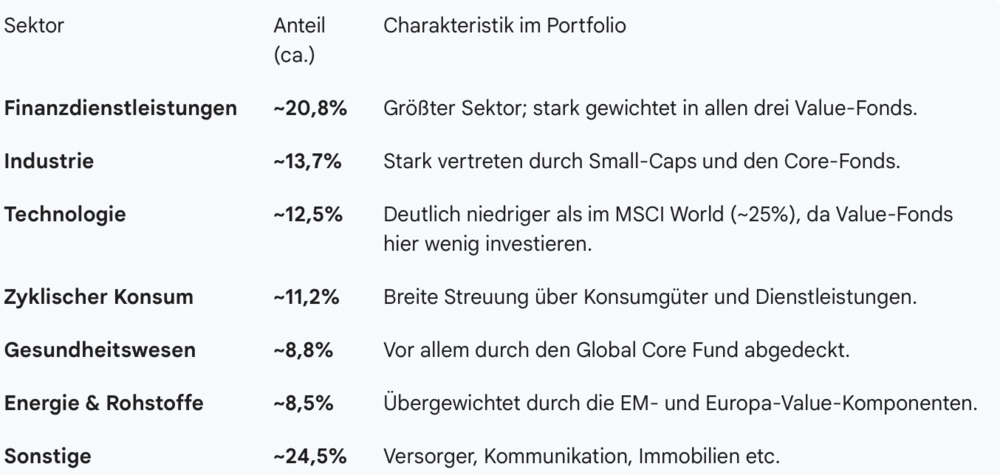Select the Finanzdienstleistungen row label
Screen dimensions: 1000x475
point(121,107)
